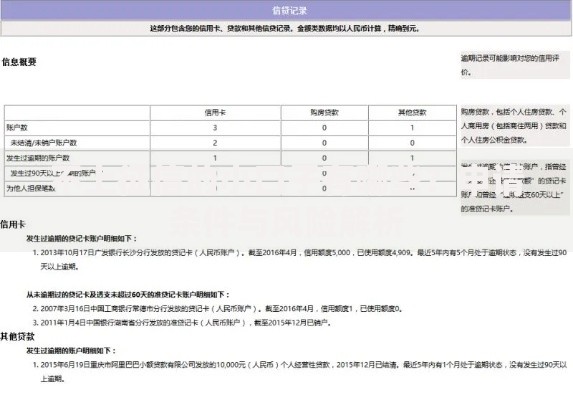This screenshot has height=400, width=573.
Task: Select the 其他贷款 section heading
Action: tap(18, 336)
